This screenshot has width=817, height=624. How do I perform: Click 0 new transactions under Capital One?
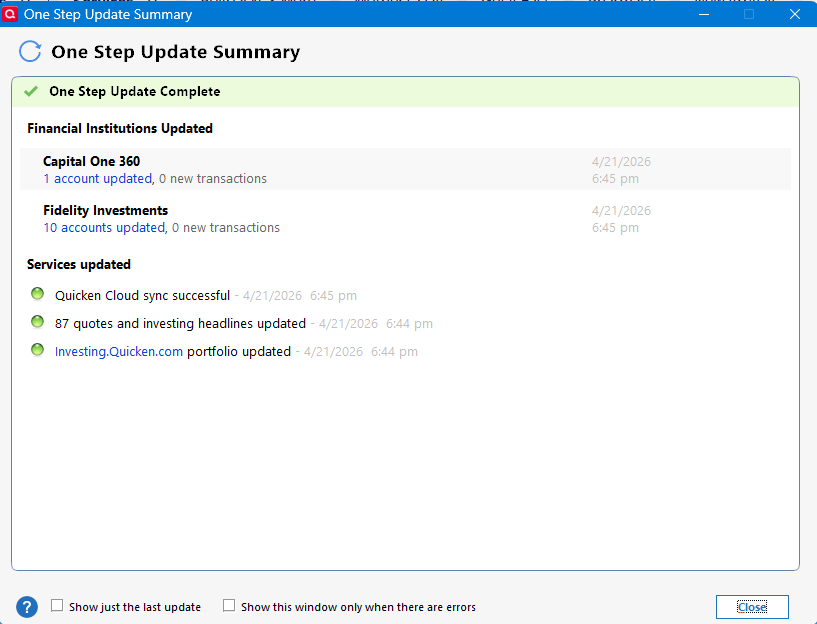pyautogui.click(x=213, y=179)
